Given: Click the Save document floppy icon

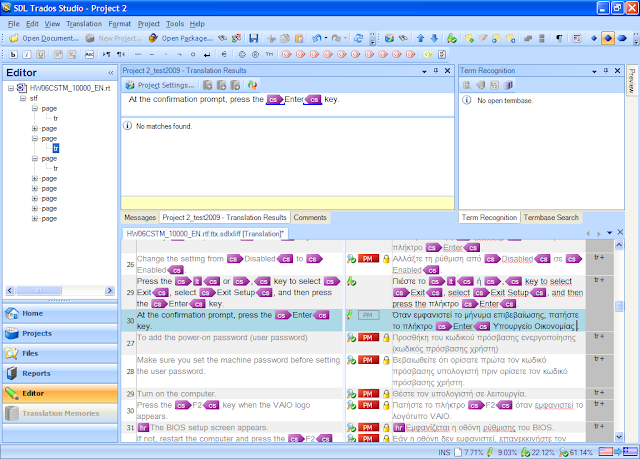Looking at the screenshot, I should pyautogui.click(x=253, y=38).
